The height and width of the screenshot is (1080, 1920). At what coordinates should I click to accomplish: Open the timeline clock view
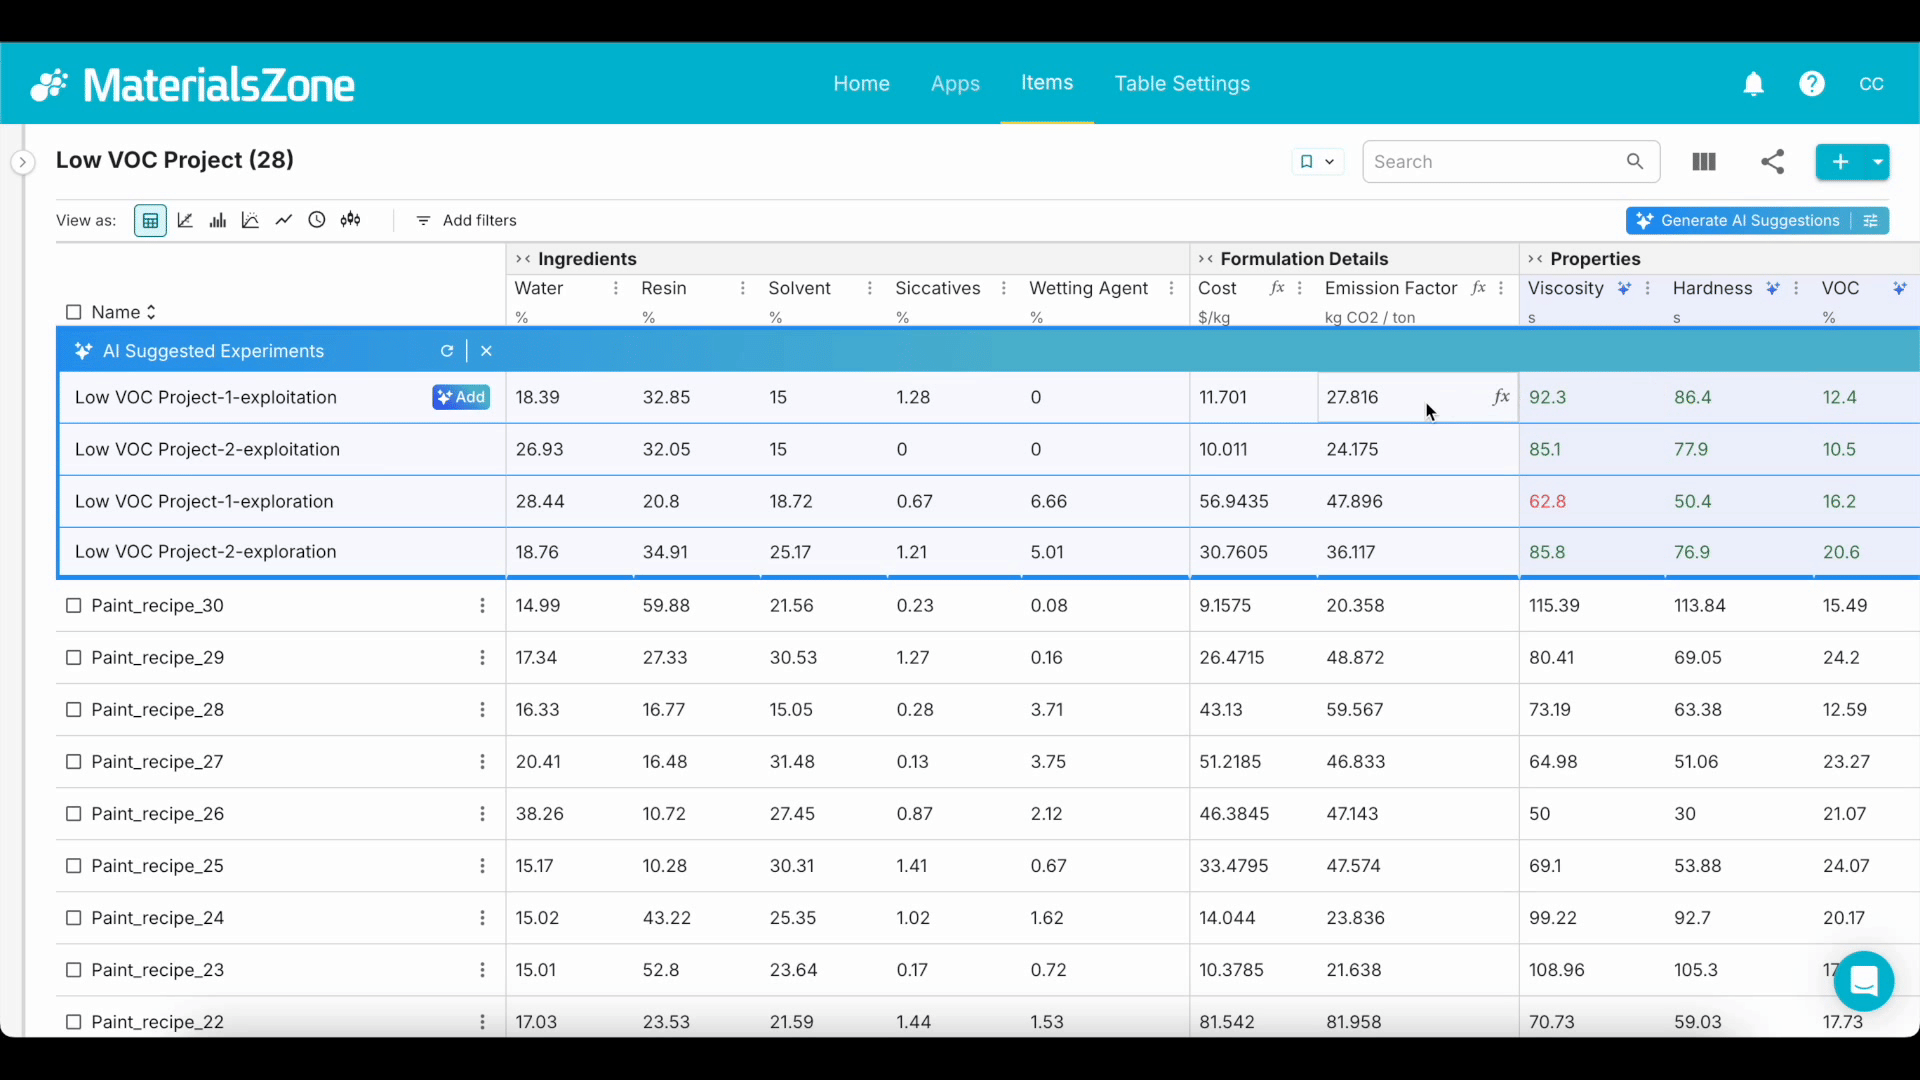(317, 220)
